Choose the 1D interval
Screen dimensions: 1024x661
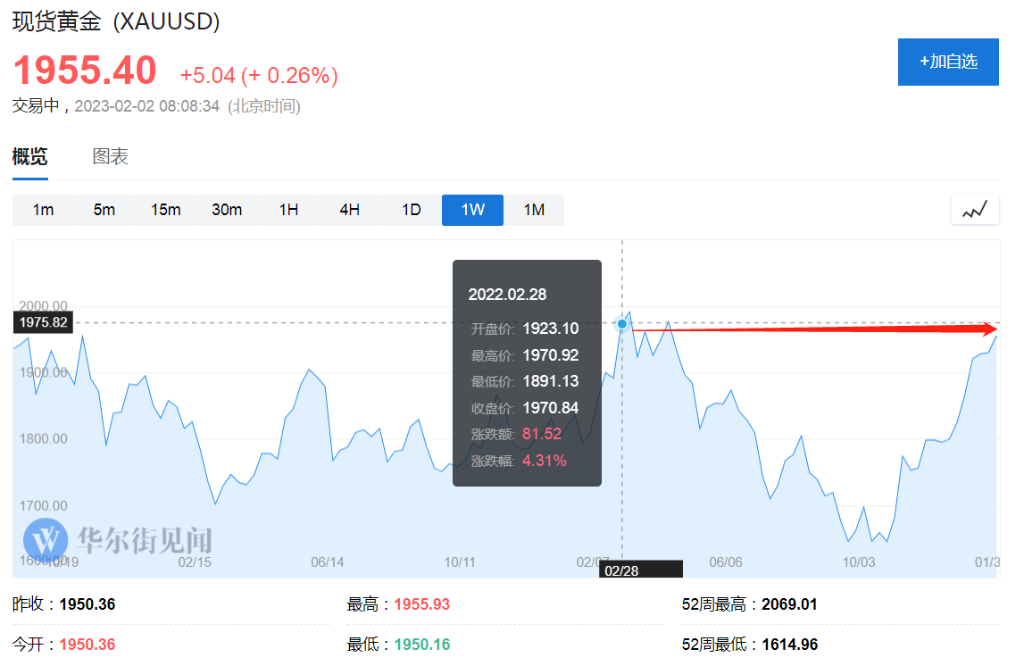411,210
